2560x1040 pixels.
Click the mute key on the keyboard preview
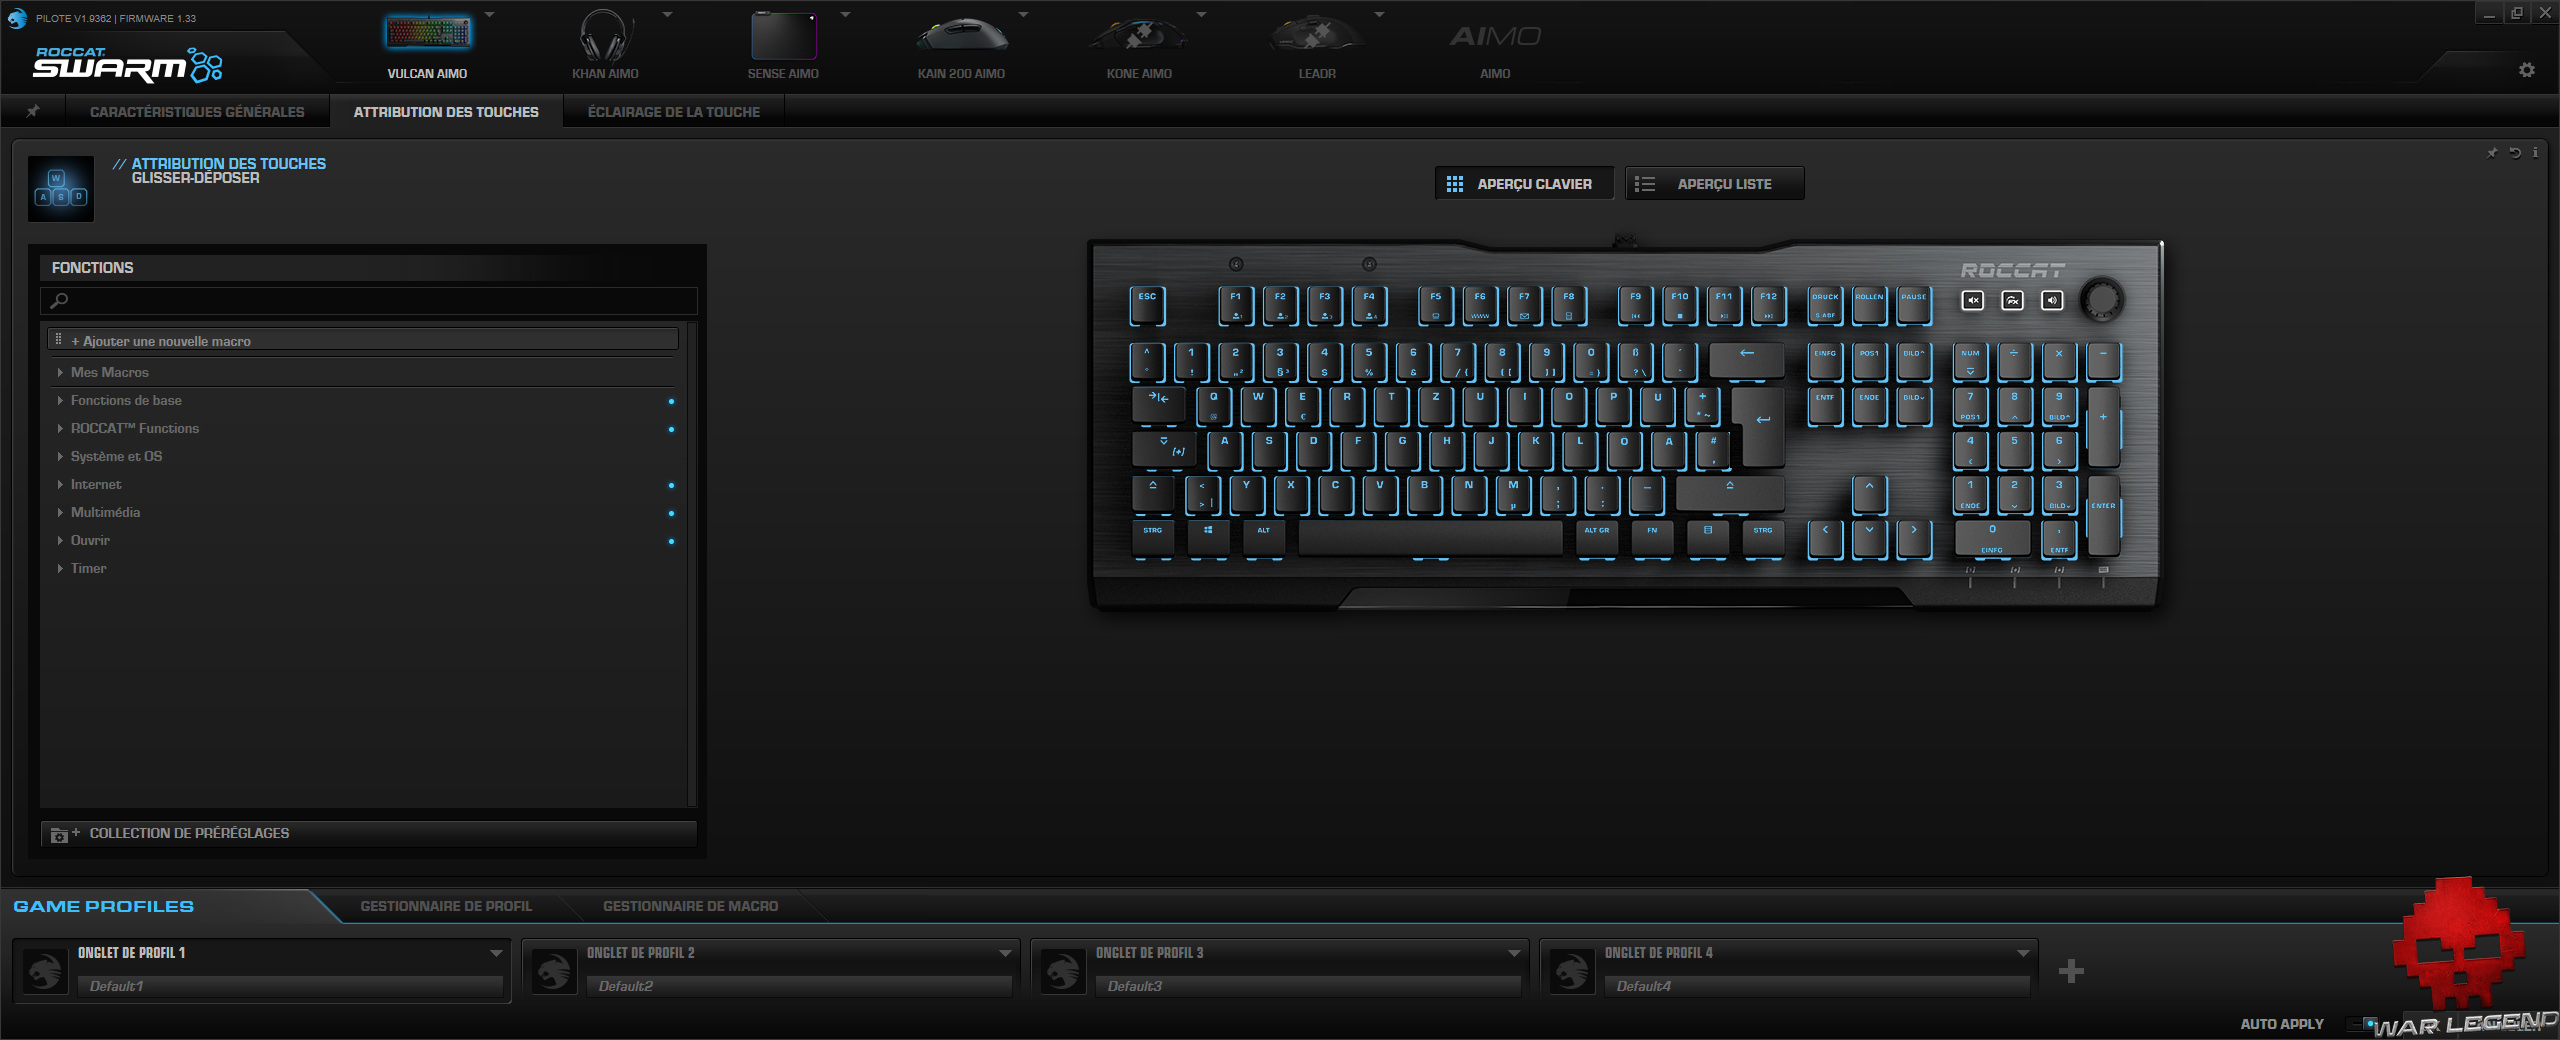(x=1973, y=300)
